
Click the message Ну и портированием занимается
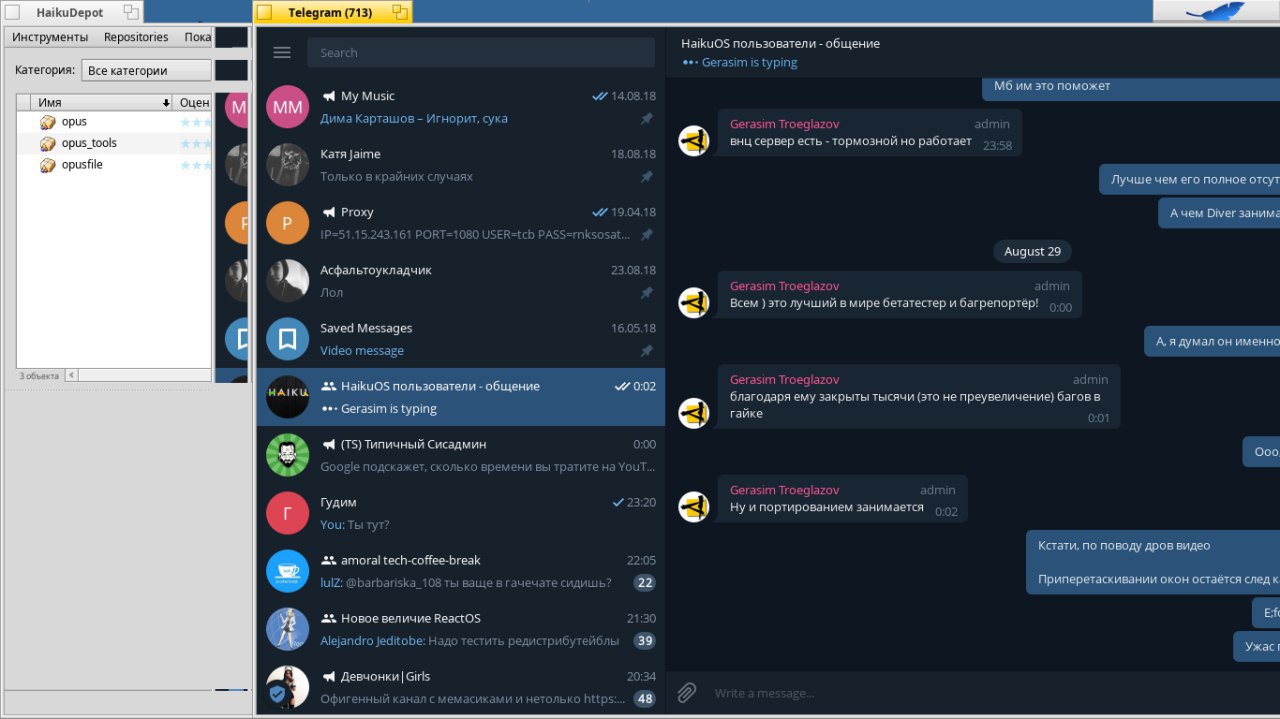coord(826,507)
